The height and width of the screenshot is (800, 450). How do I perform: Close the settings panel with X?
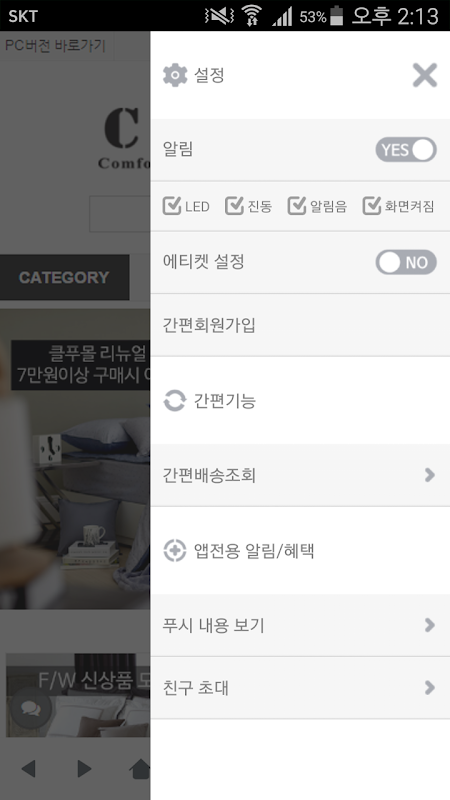tap(424, 76)
